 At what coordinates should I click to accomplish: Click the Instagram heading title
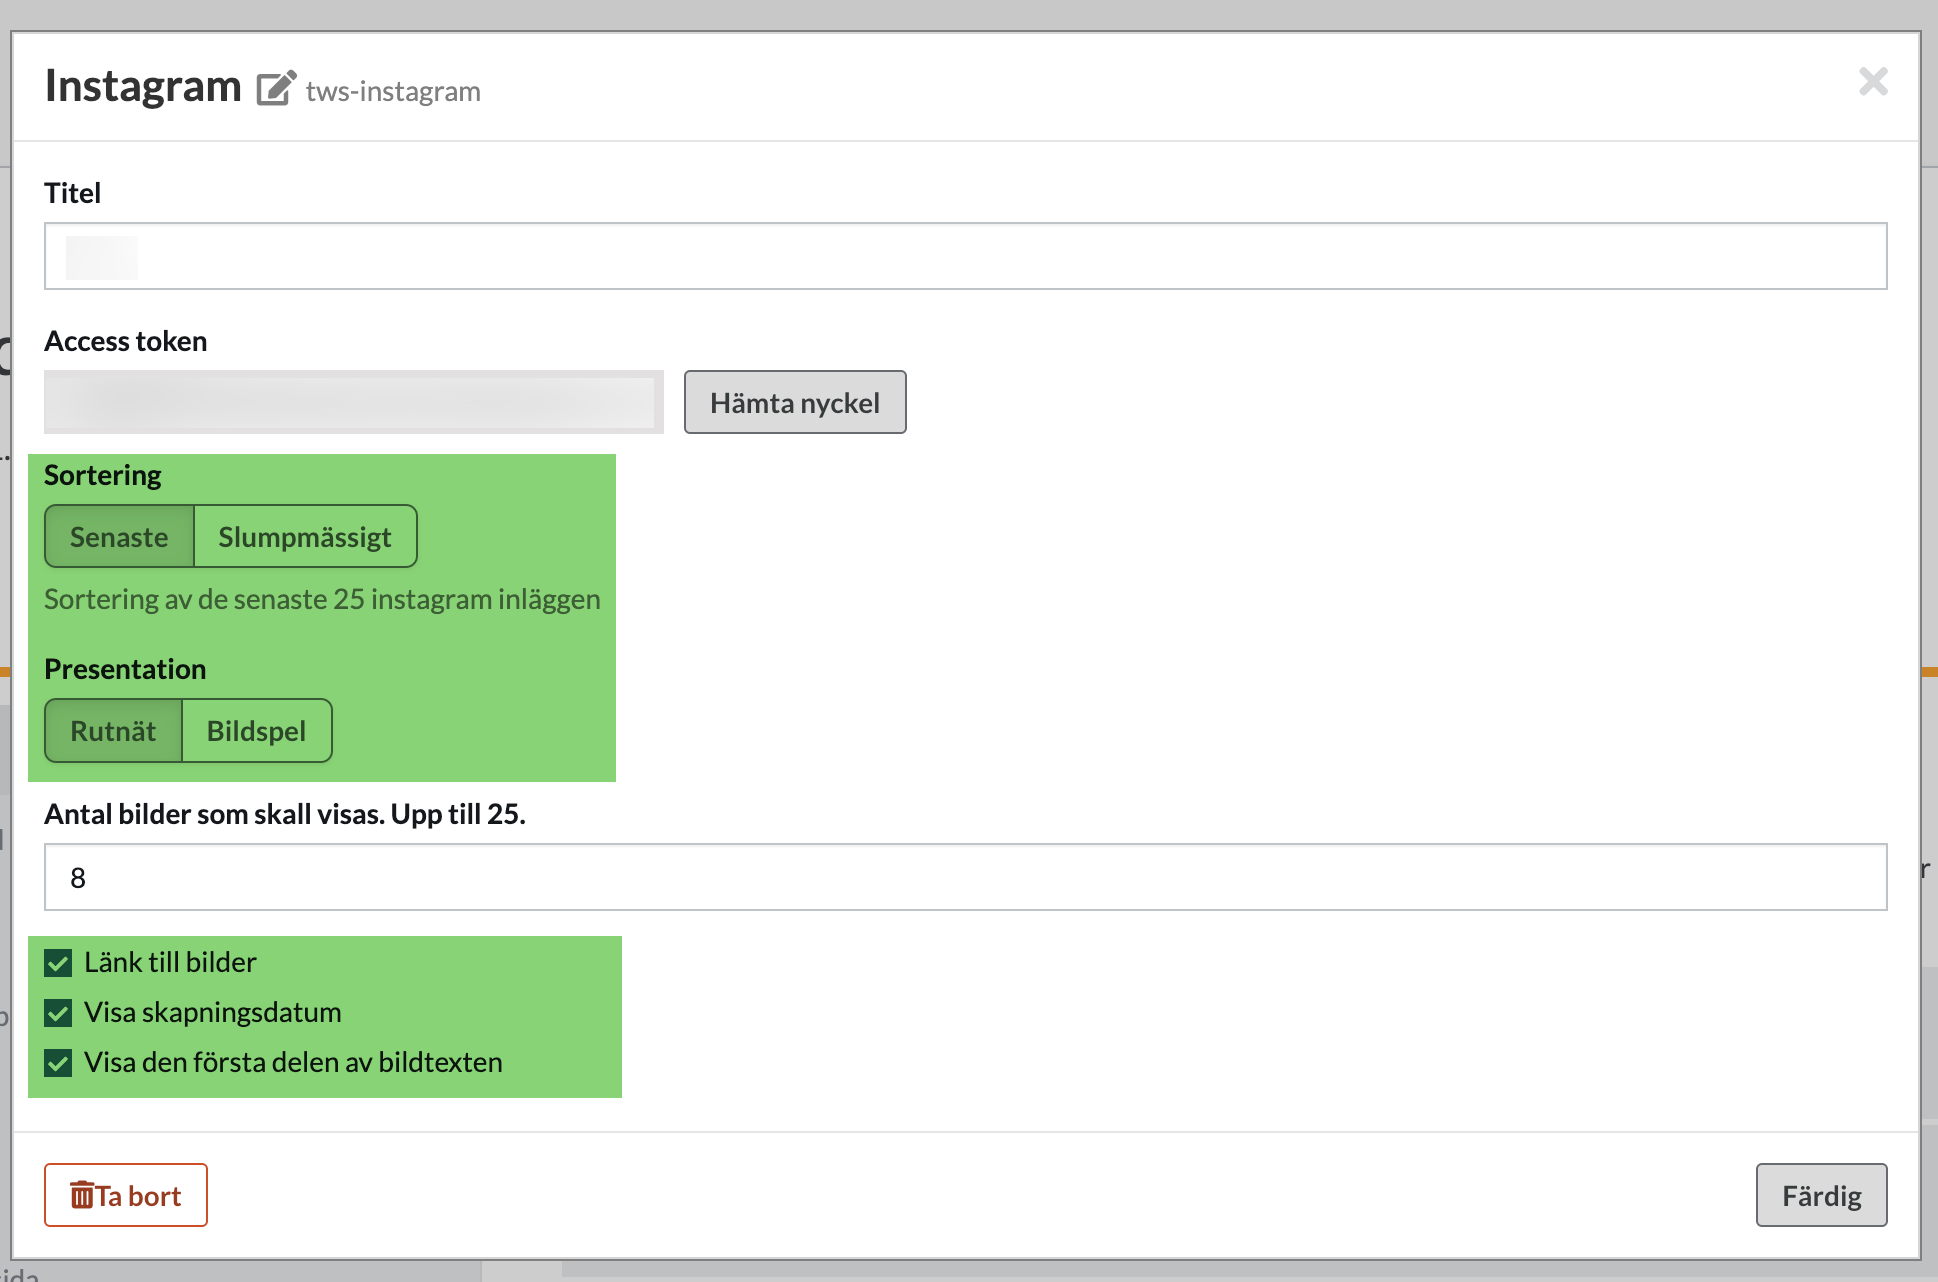pyautogui.click(x=143, y=86)
